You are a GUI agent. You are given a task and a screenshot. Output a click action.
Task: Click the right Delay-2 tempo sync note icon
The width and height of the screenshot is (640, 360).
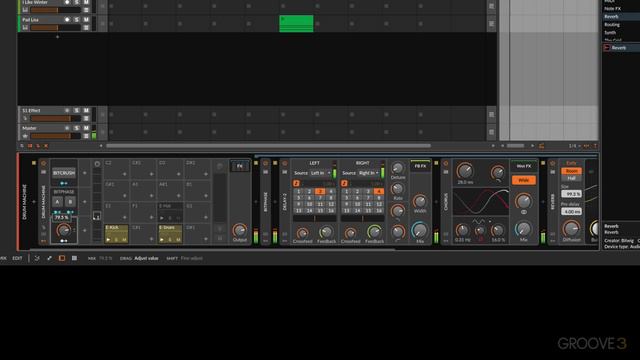coord(344,183)
